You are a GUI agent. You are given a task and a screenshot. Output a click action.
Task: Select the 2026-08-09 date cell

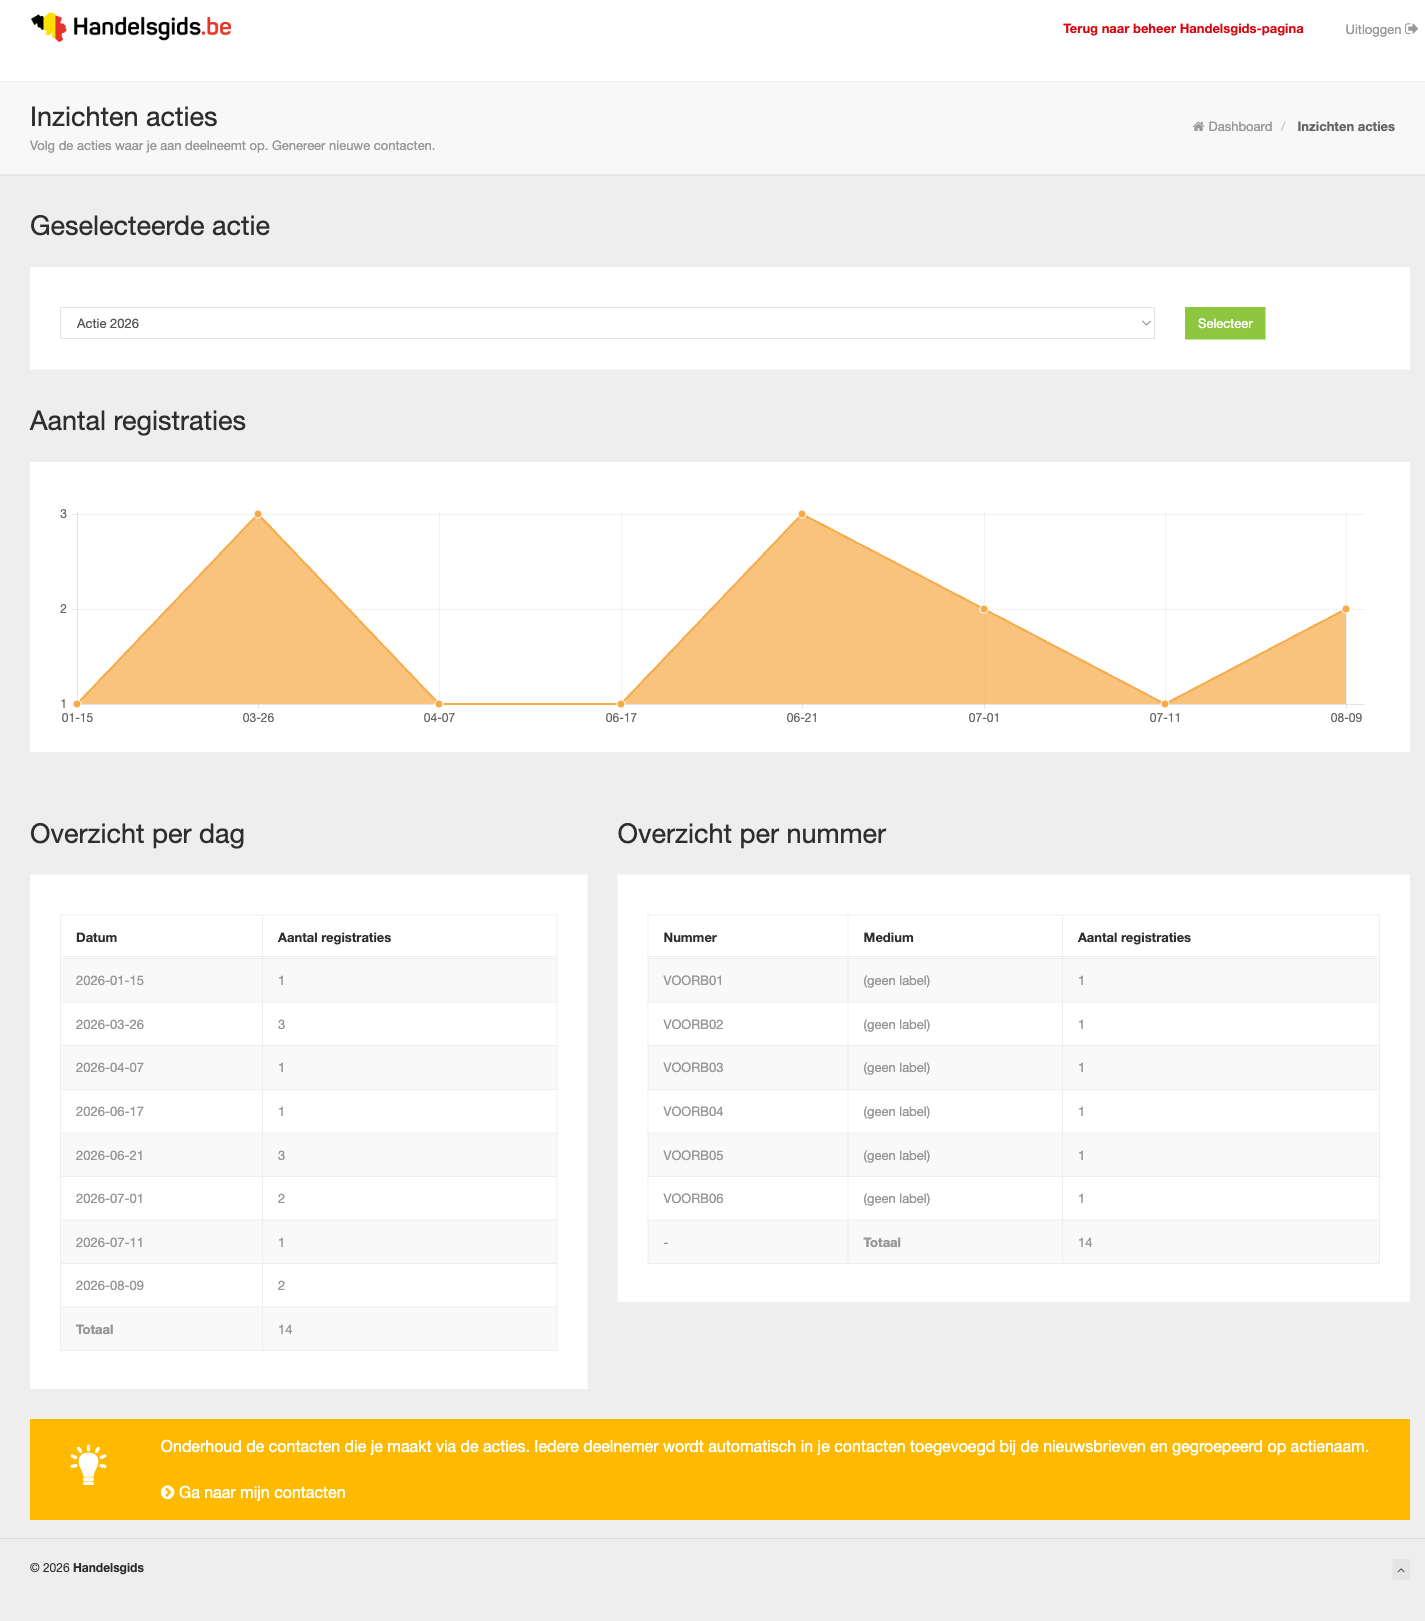[161, 1285]
